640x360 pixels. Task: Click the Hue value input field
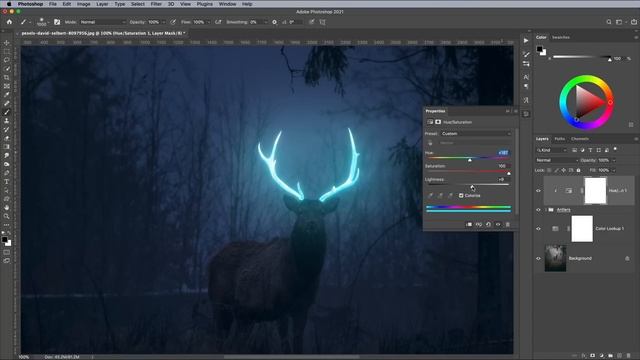pyautogui.click(x=503, y=153)
